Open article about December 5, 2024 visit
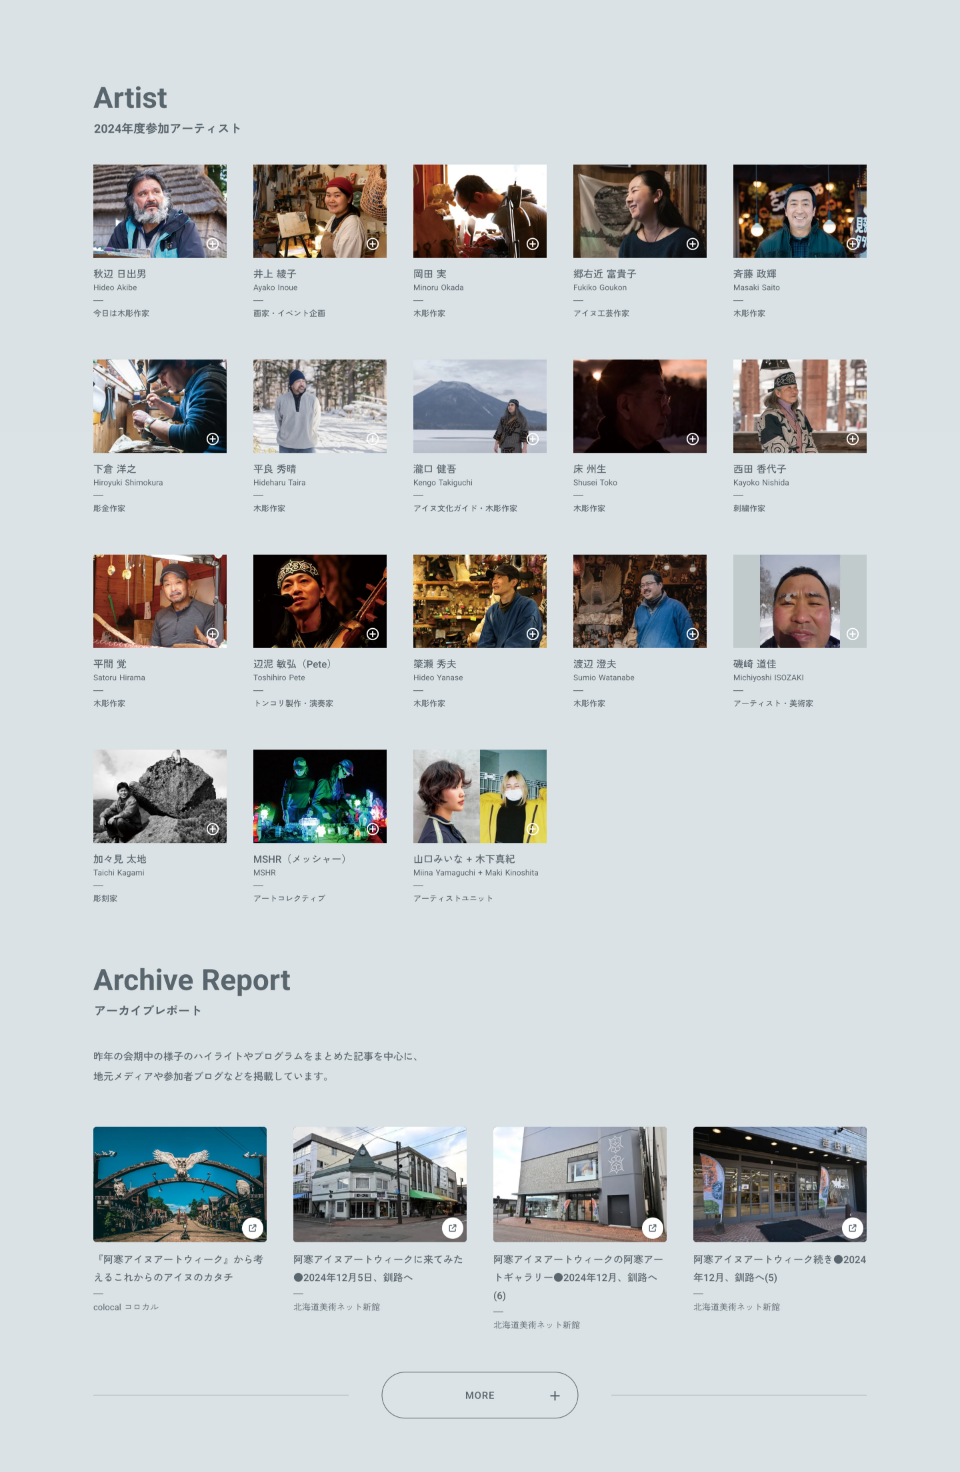 click(x=378, y=1268)
